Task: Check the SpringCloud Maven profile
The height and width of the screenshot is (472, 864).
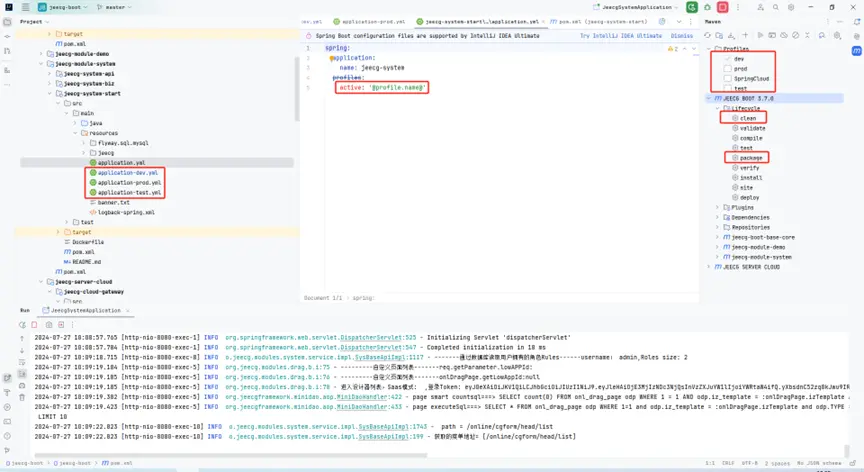Action: point(728,78)
